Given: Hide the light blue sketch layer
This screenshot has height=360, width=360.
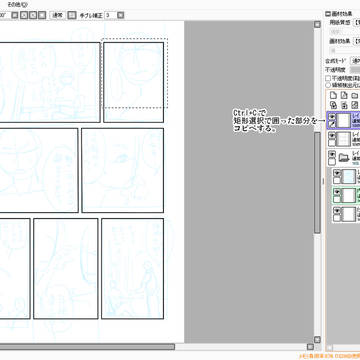Looking at the screenshot, I should pyautogui.click(x=337, y=173).
